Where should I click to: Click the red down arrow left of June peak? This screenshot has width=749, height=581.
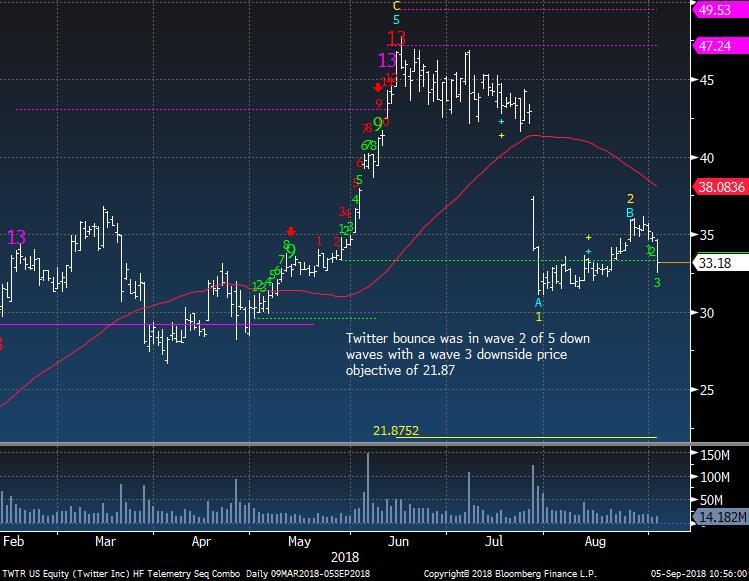click(378, 87)
